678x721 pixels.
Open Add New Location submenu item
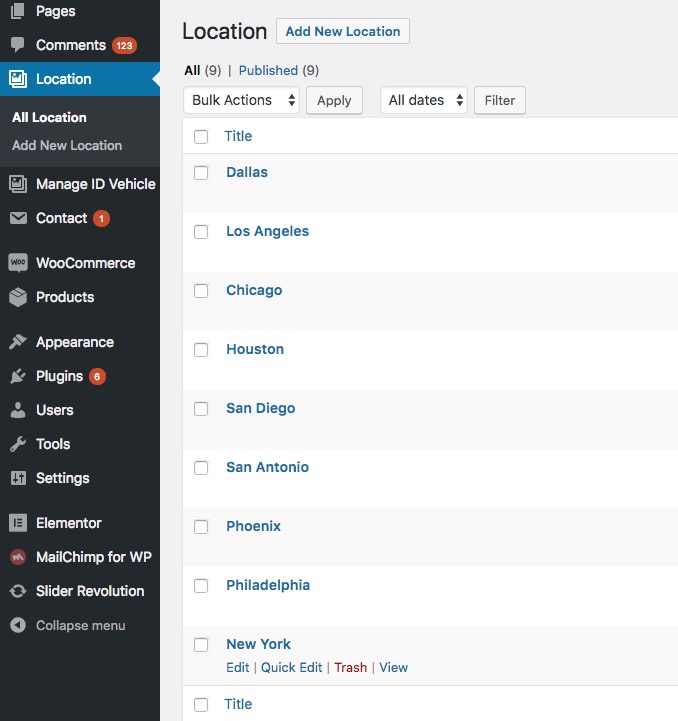pos(67,145)
